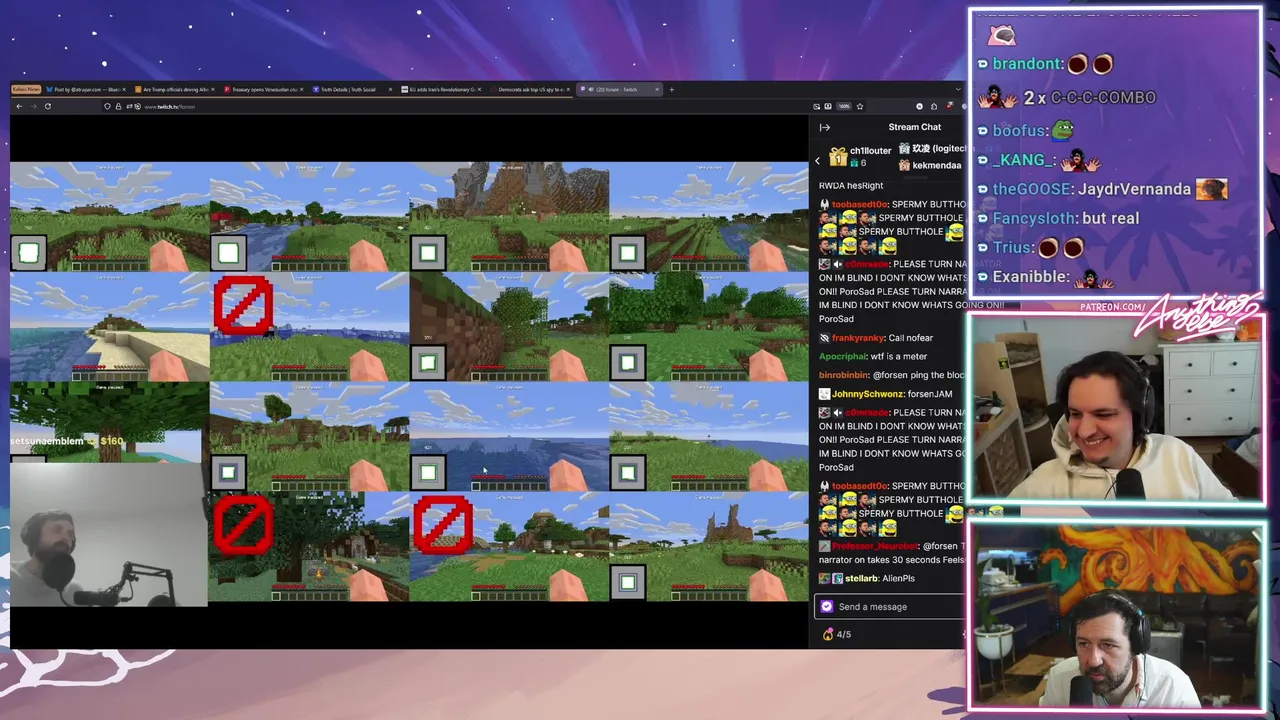
Task: Switch to the 'Are Trump officials' tab
Action: [x=174, y=89]
